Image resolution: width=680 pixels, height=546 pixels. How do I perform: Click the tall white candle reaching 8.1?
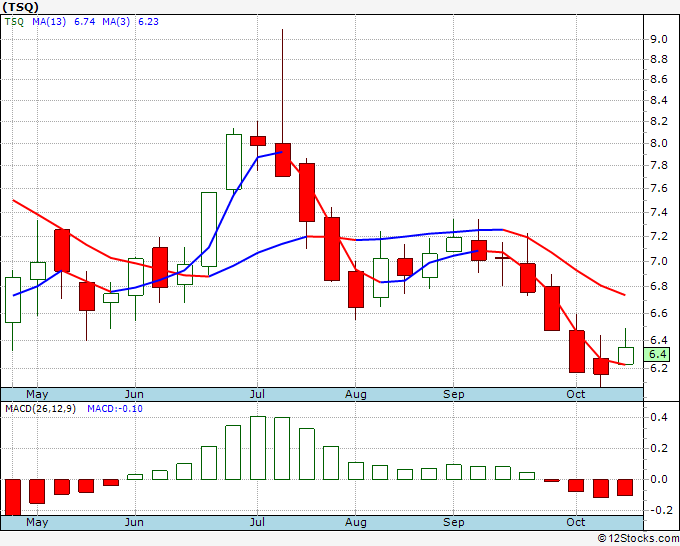pos(234,162)
